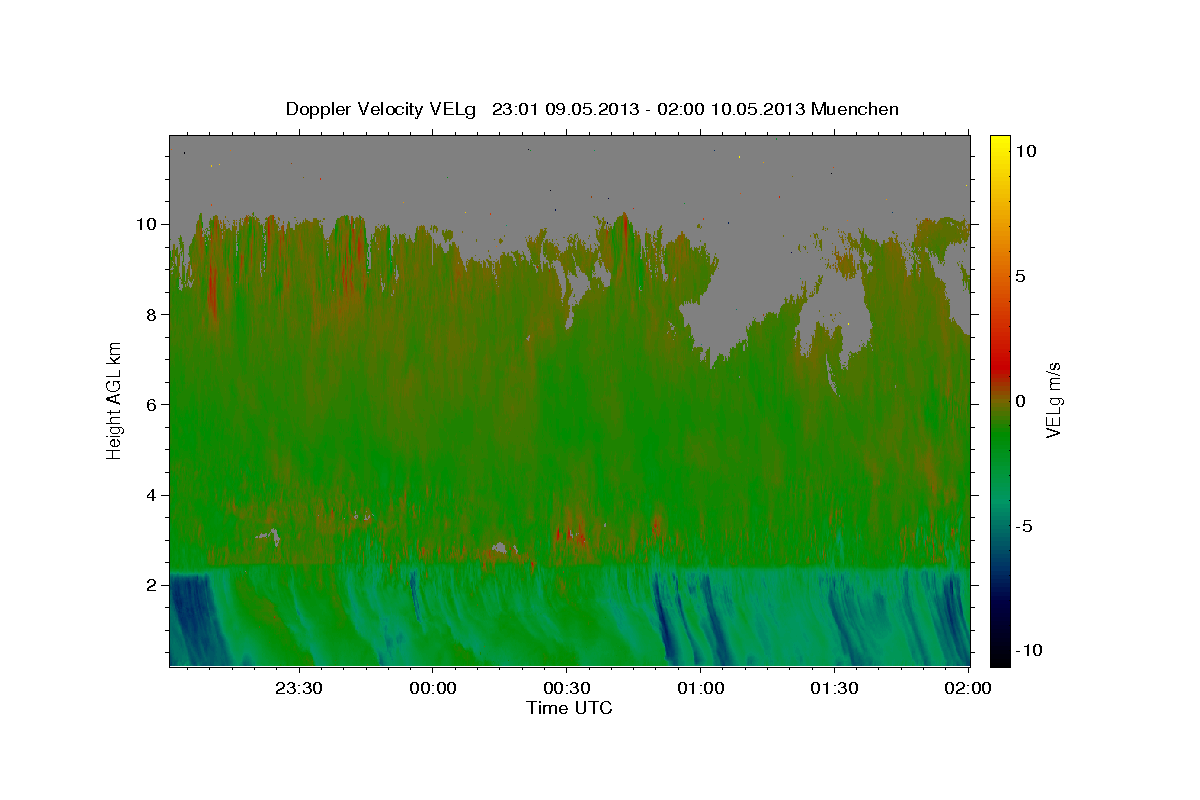Click the 'VELg m/s' colorbar label
This screenshot has width=1200, height=800.
coord(1054,400)
